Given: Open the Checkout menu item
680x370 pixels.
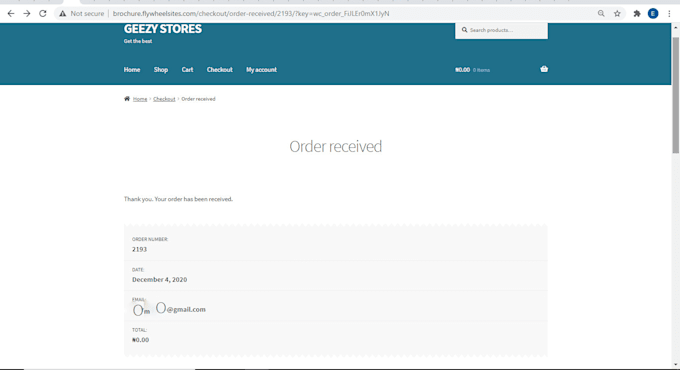Looking at the screenshot, I should pos(219,69).
